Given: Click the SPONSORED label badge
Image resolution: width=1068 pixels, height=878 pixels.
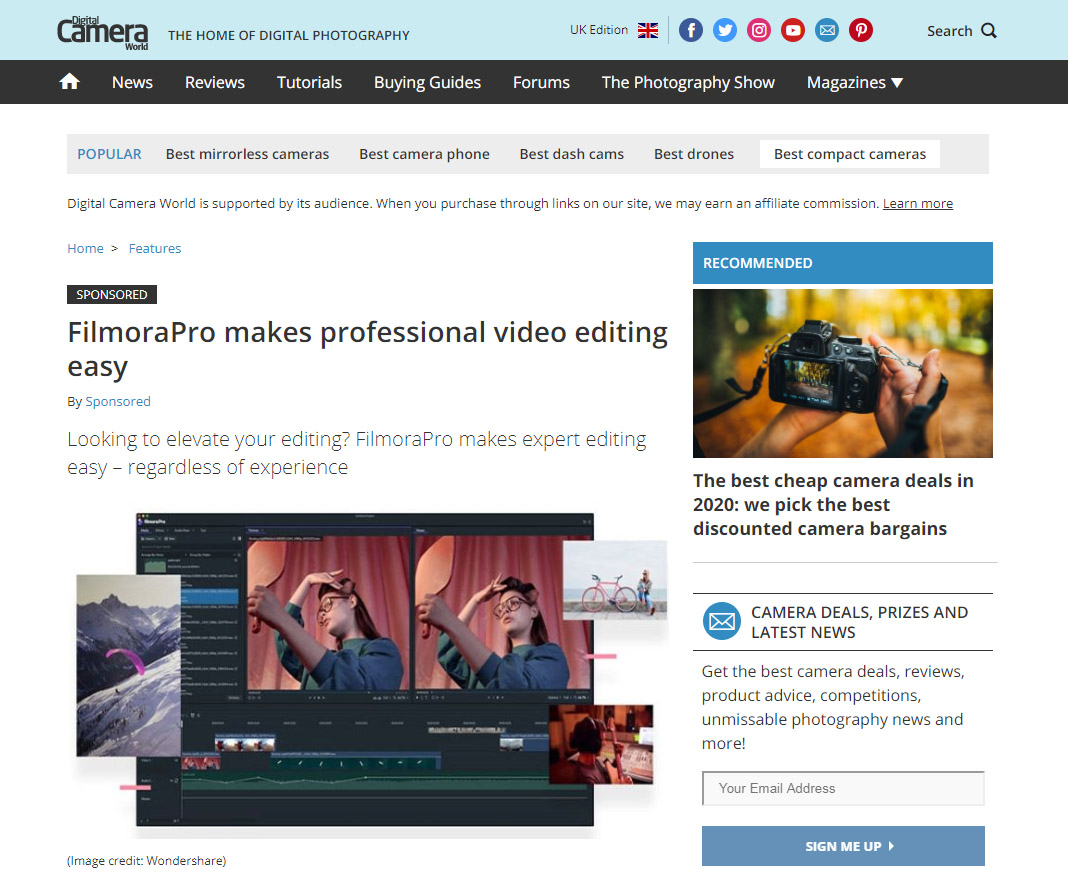Looking at the screenshot, I should [x=112, y=294].
